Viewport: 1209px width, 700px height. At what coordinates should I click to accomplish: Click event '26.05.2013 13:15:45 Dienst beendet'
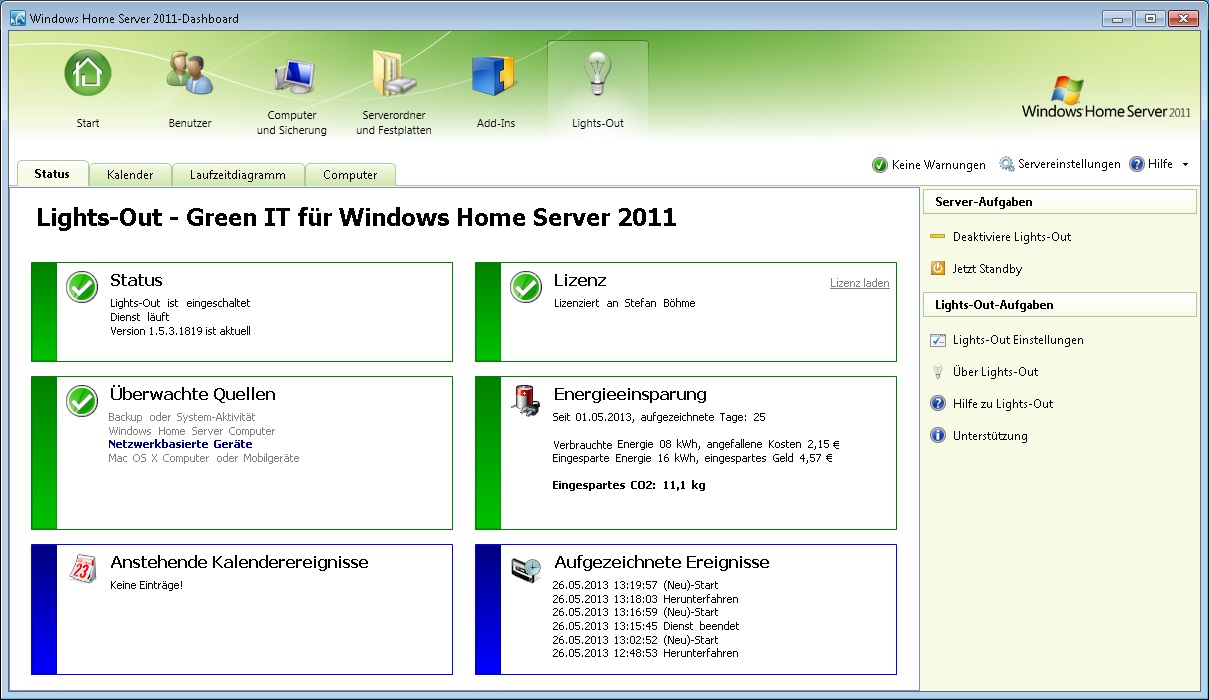[x=646, y=626]
